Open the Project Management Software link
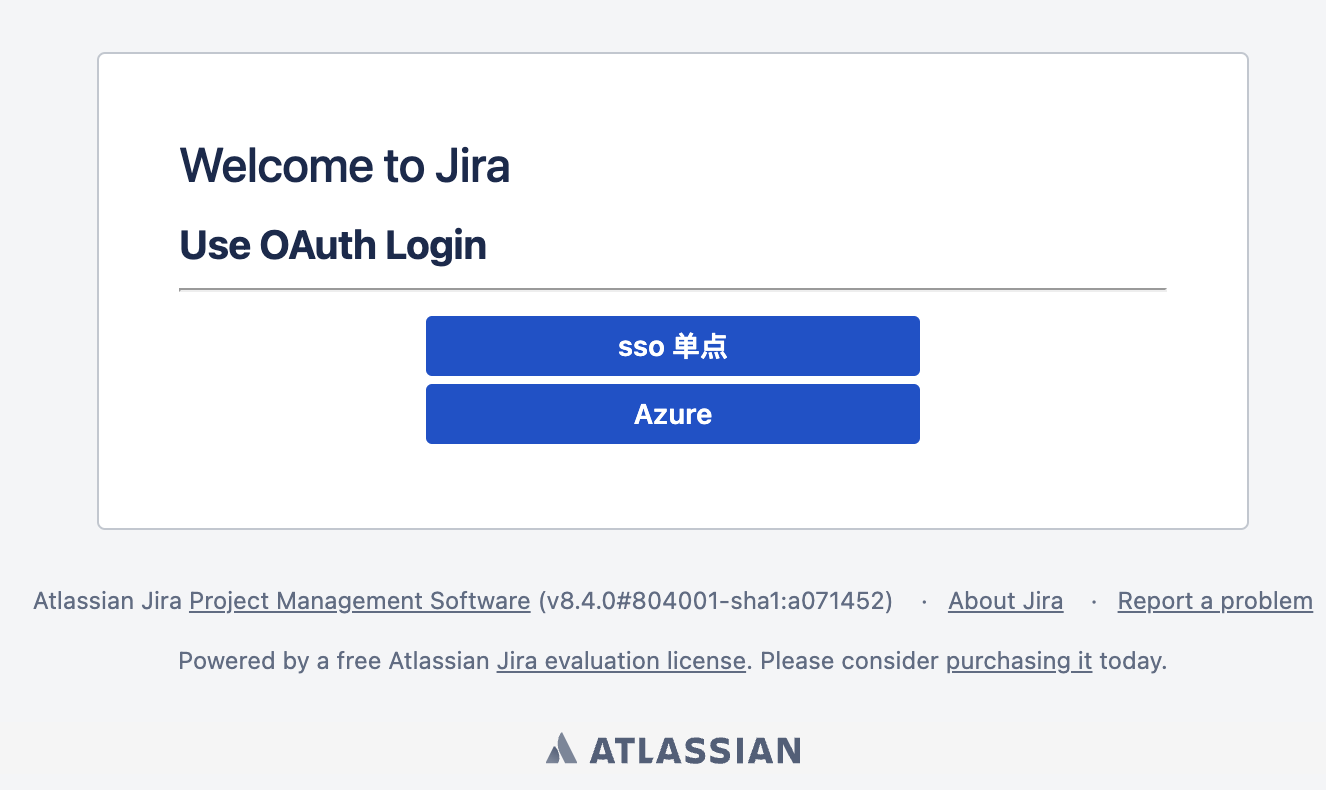This screenshot has height=790, width=1326. (x=359, y=601)
